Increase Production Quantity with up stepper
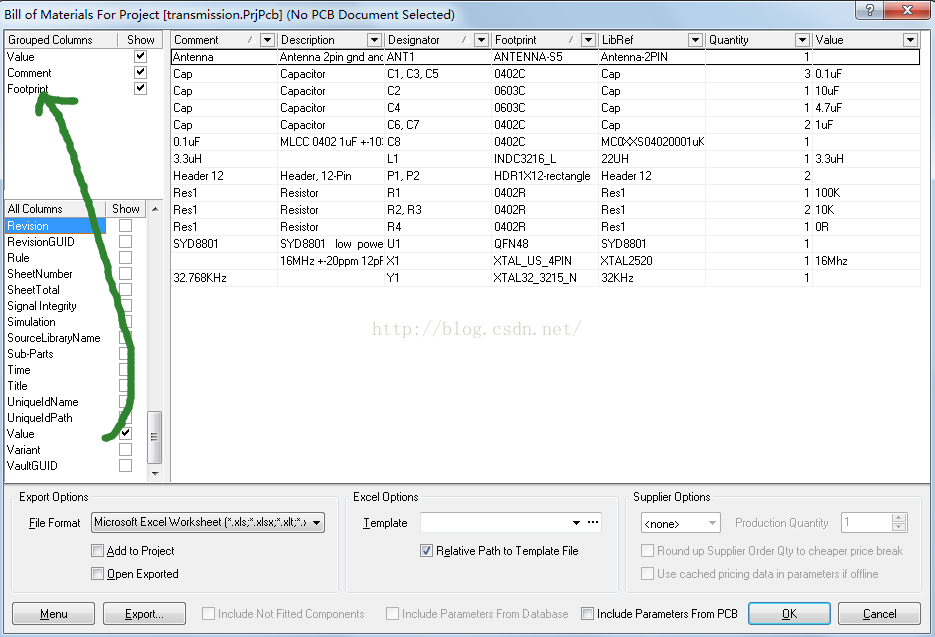The width and height of the screenshot is (935, 637). pos(899,518)
